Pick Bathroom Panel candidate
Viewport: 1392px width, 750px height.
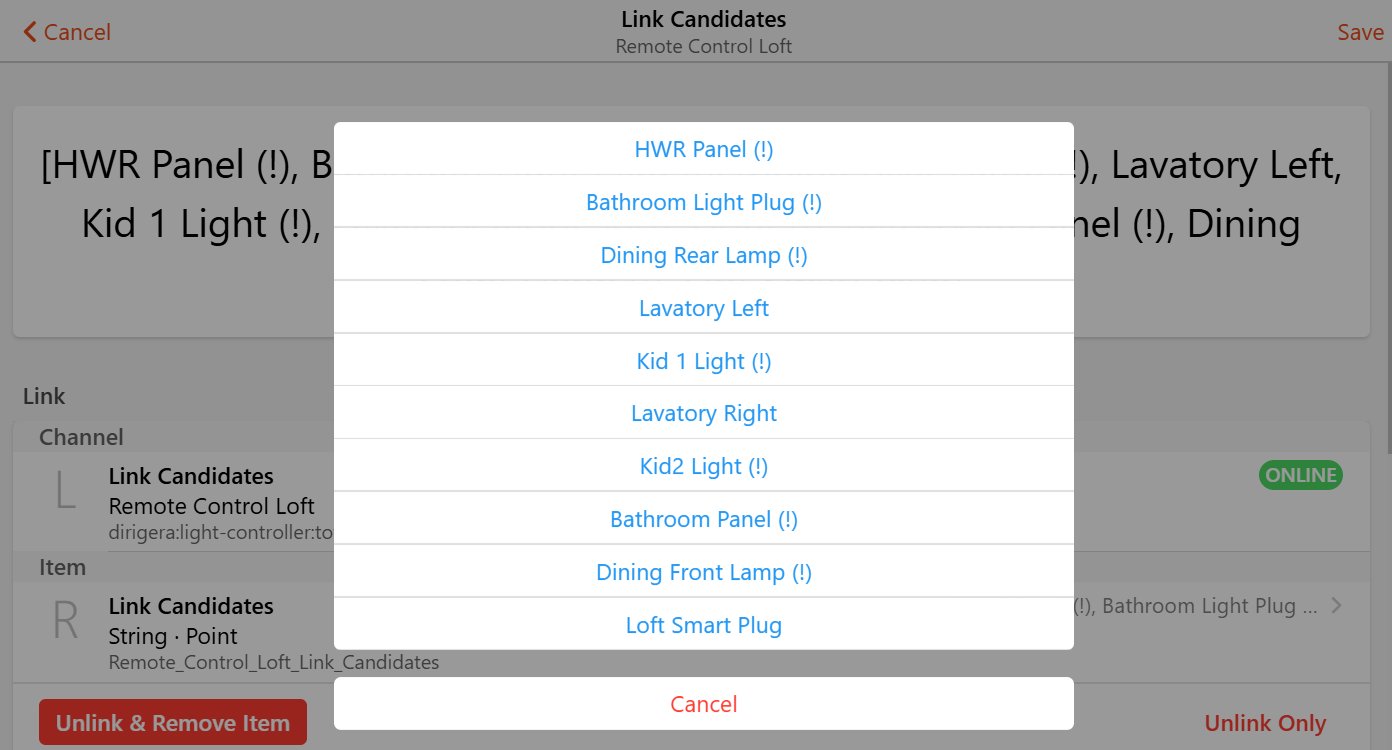703,518
